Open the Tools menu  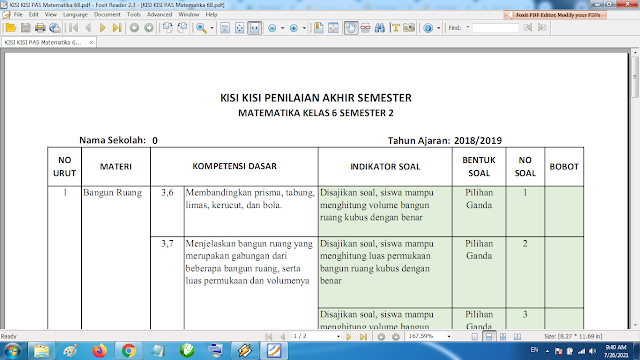click(133, 15)
